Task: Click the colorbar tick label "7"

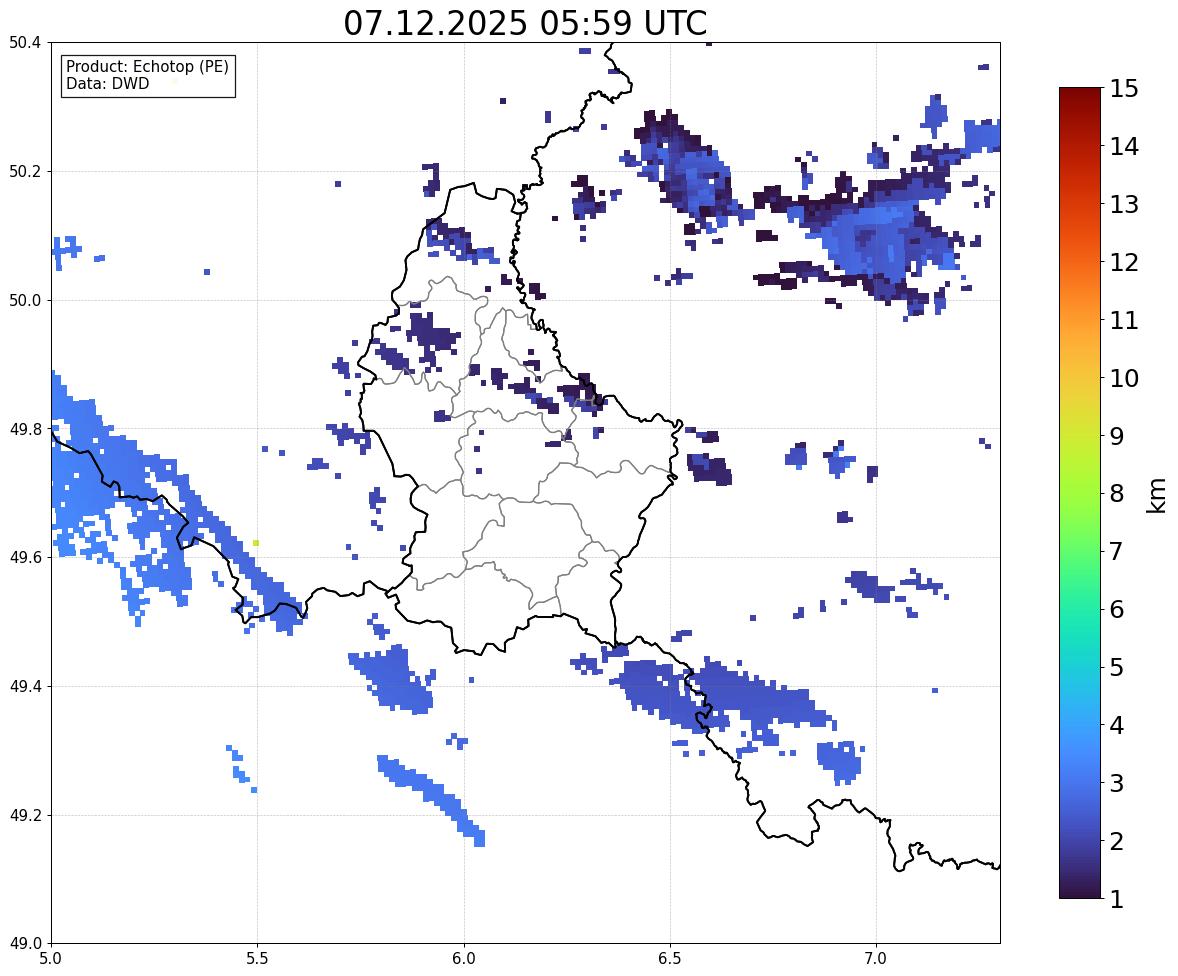Action: (x=1117, y=551)
